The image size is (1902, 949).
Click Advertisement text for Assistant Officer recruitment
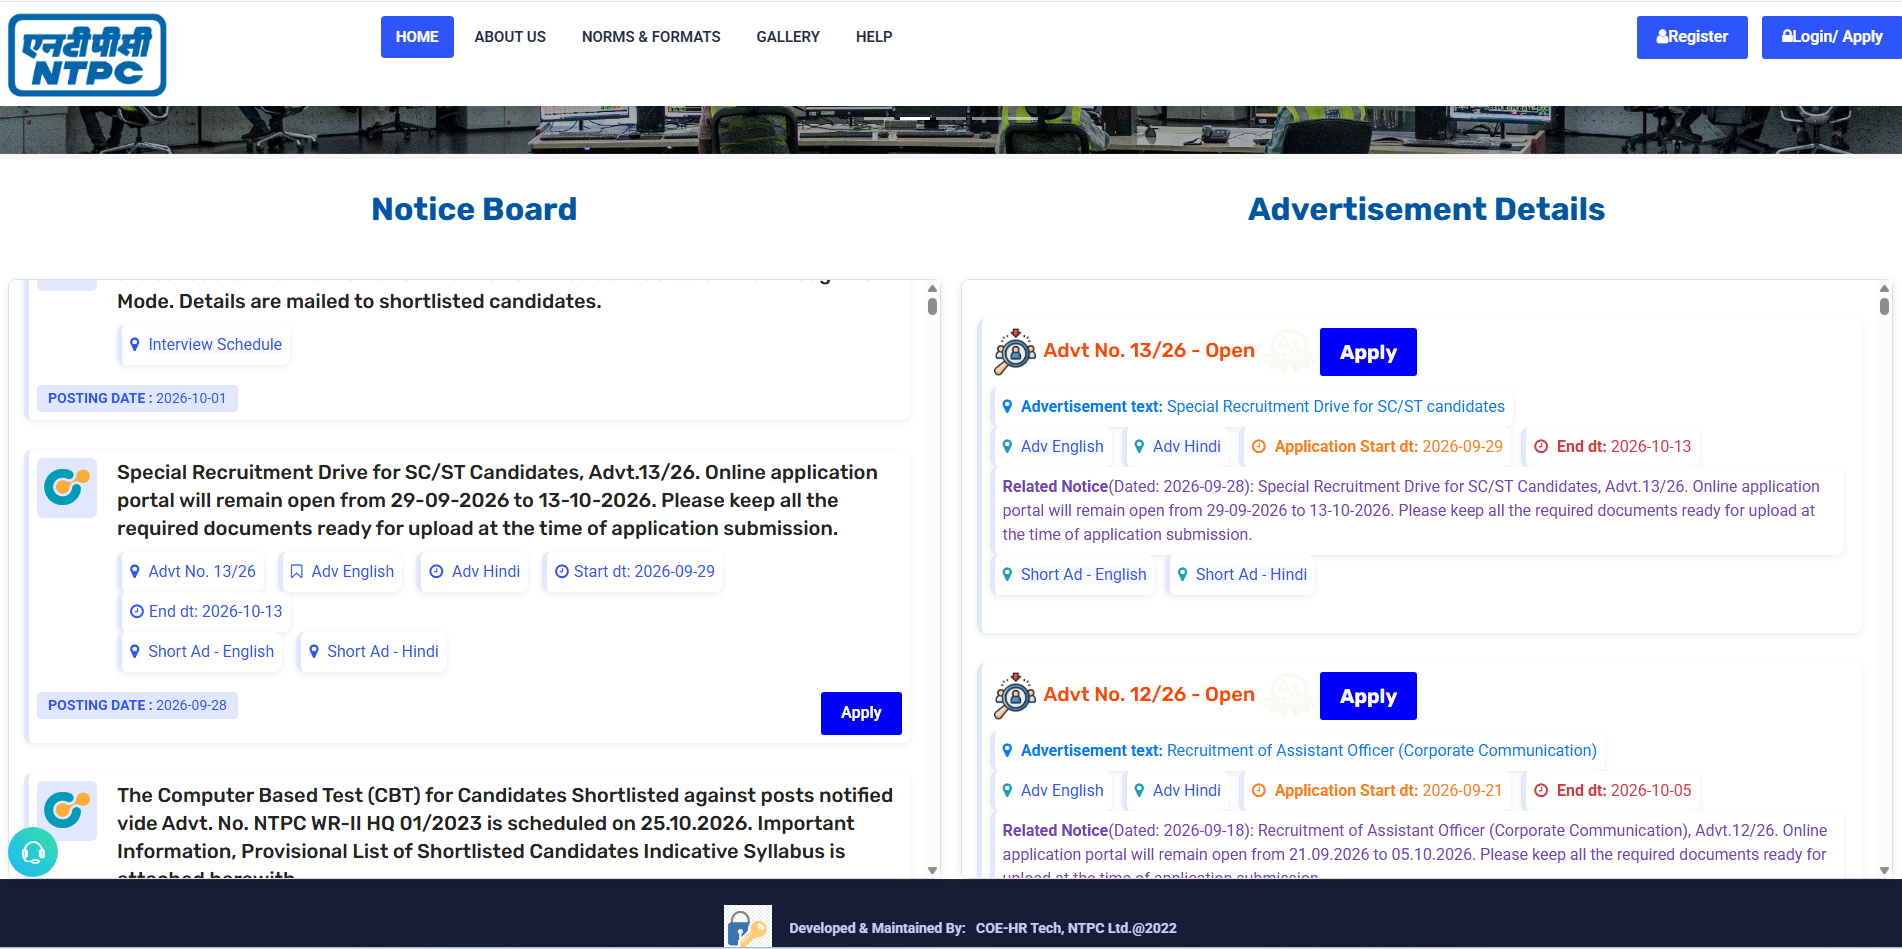point(1298,750)
